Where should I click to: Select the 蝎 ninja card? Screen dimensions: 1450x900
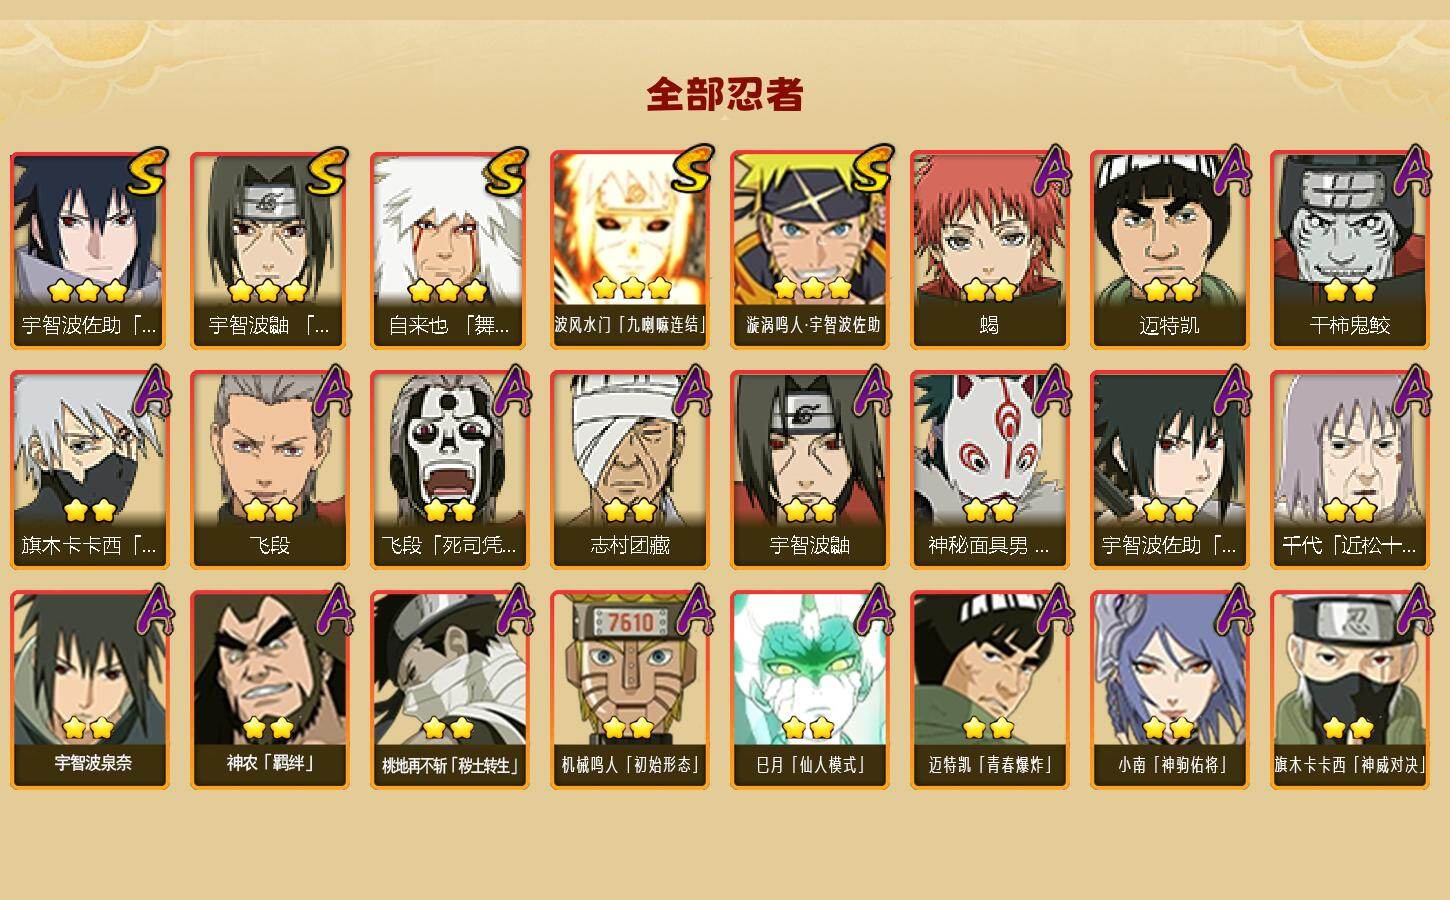[989, 250]
